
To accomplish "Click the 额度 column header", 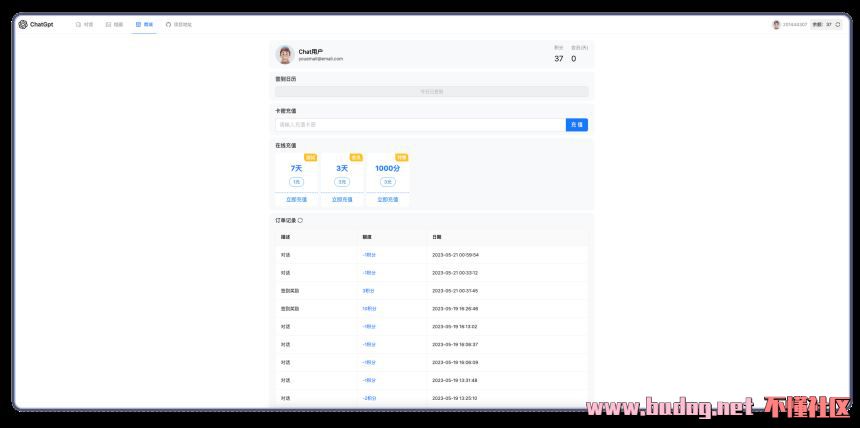I will (x=366, y=237).
